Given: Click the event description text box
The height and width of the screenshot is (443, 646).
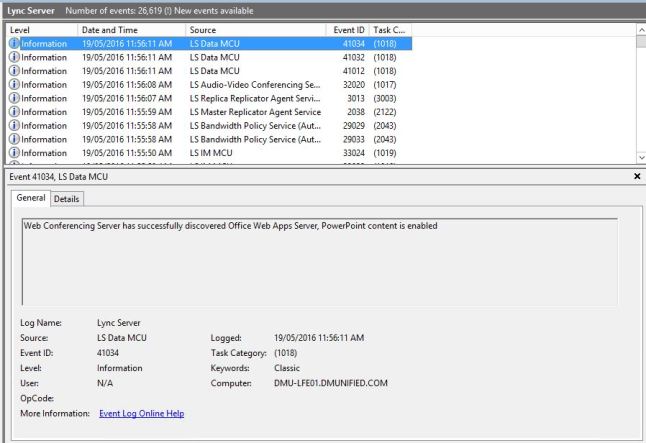Looking at the screenshot, I should [x=319, y=262].
